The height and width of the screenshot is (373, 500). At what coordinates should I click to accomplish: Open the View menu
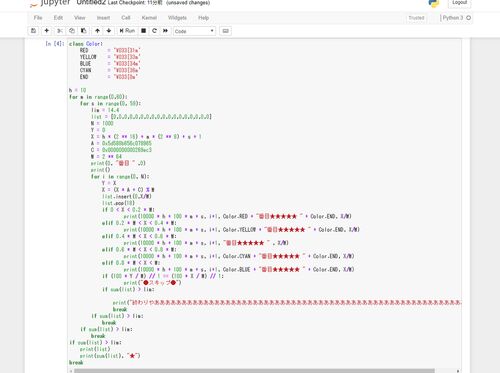pyautogui.click(x=80, y=18)
